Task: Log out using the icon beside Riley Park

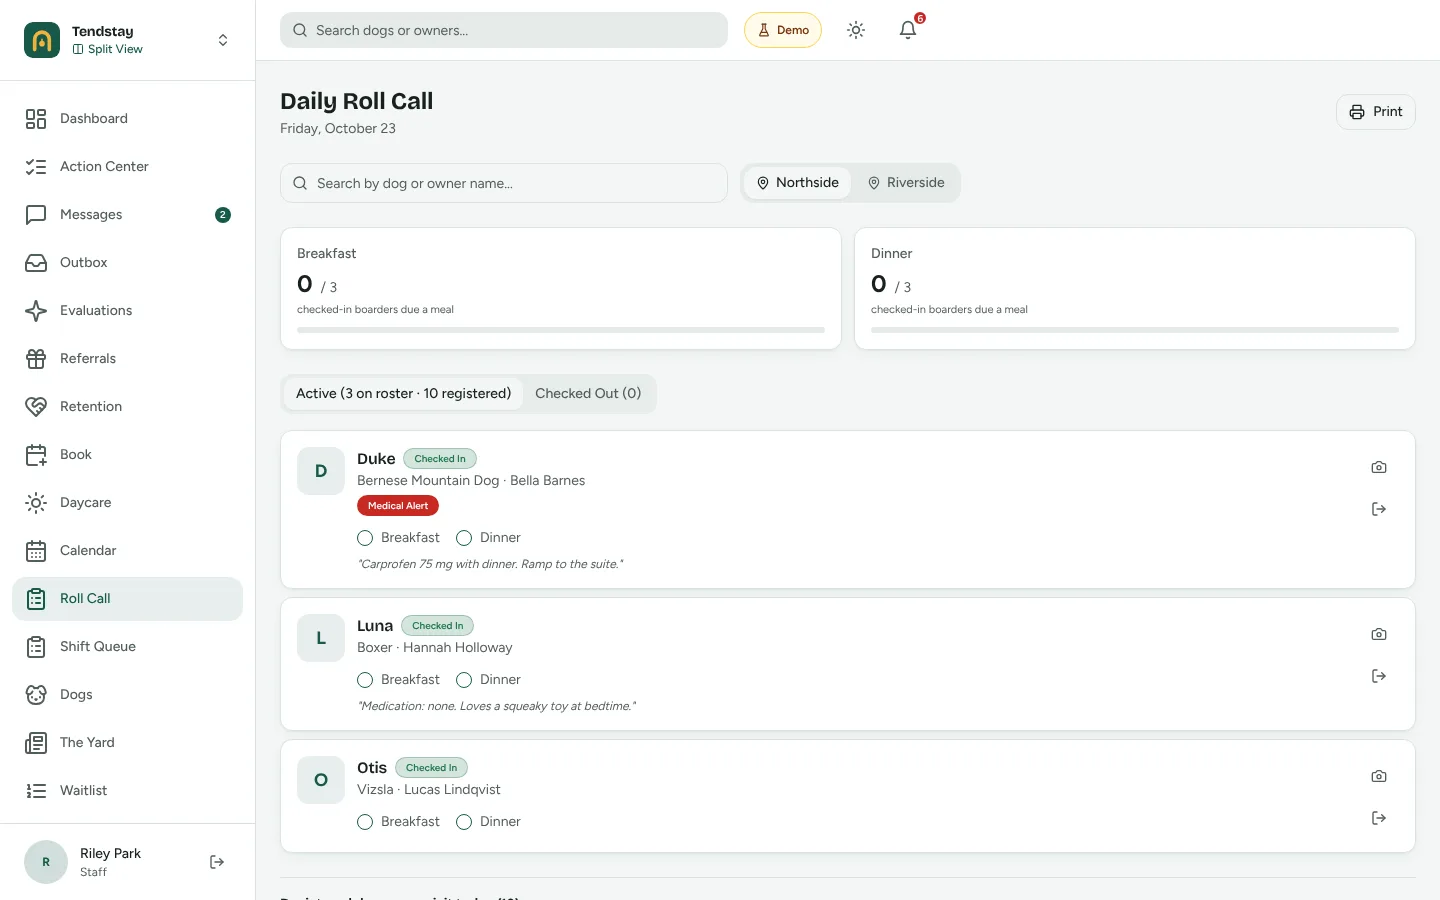Action: (x=217, y=862)
